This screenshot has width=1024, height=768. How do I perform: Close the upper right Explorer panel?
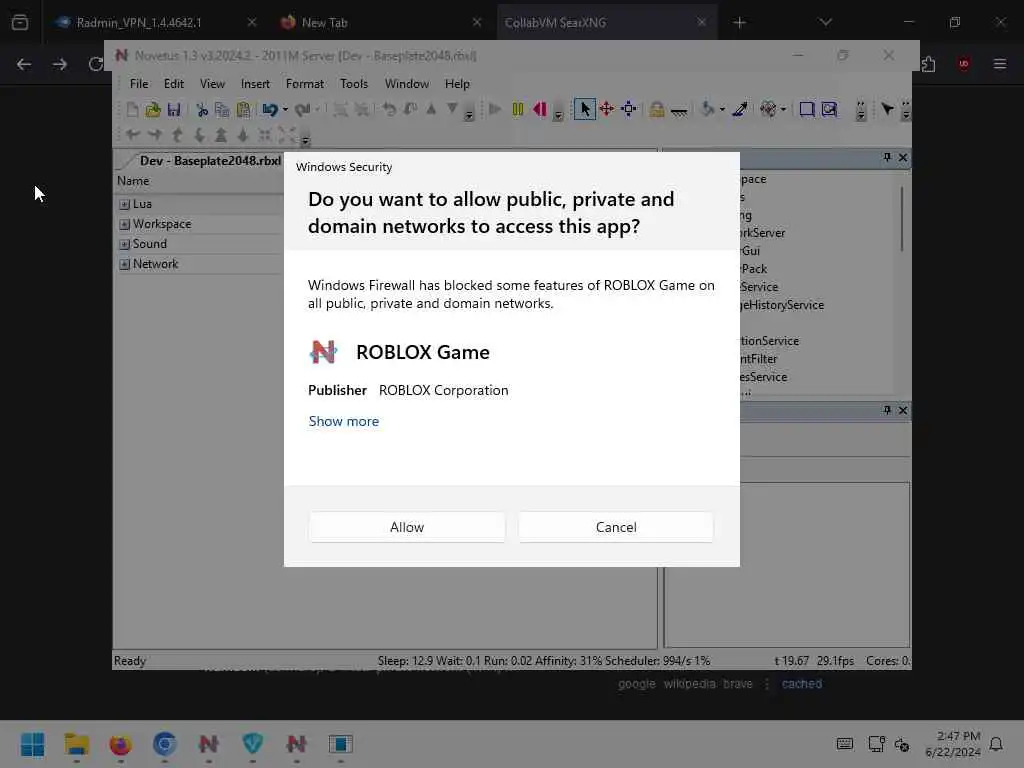pos(903,157)
